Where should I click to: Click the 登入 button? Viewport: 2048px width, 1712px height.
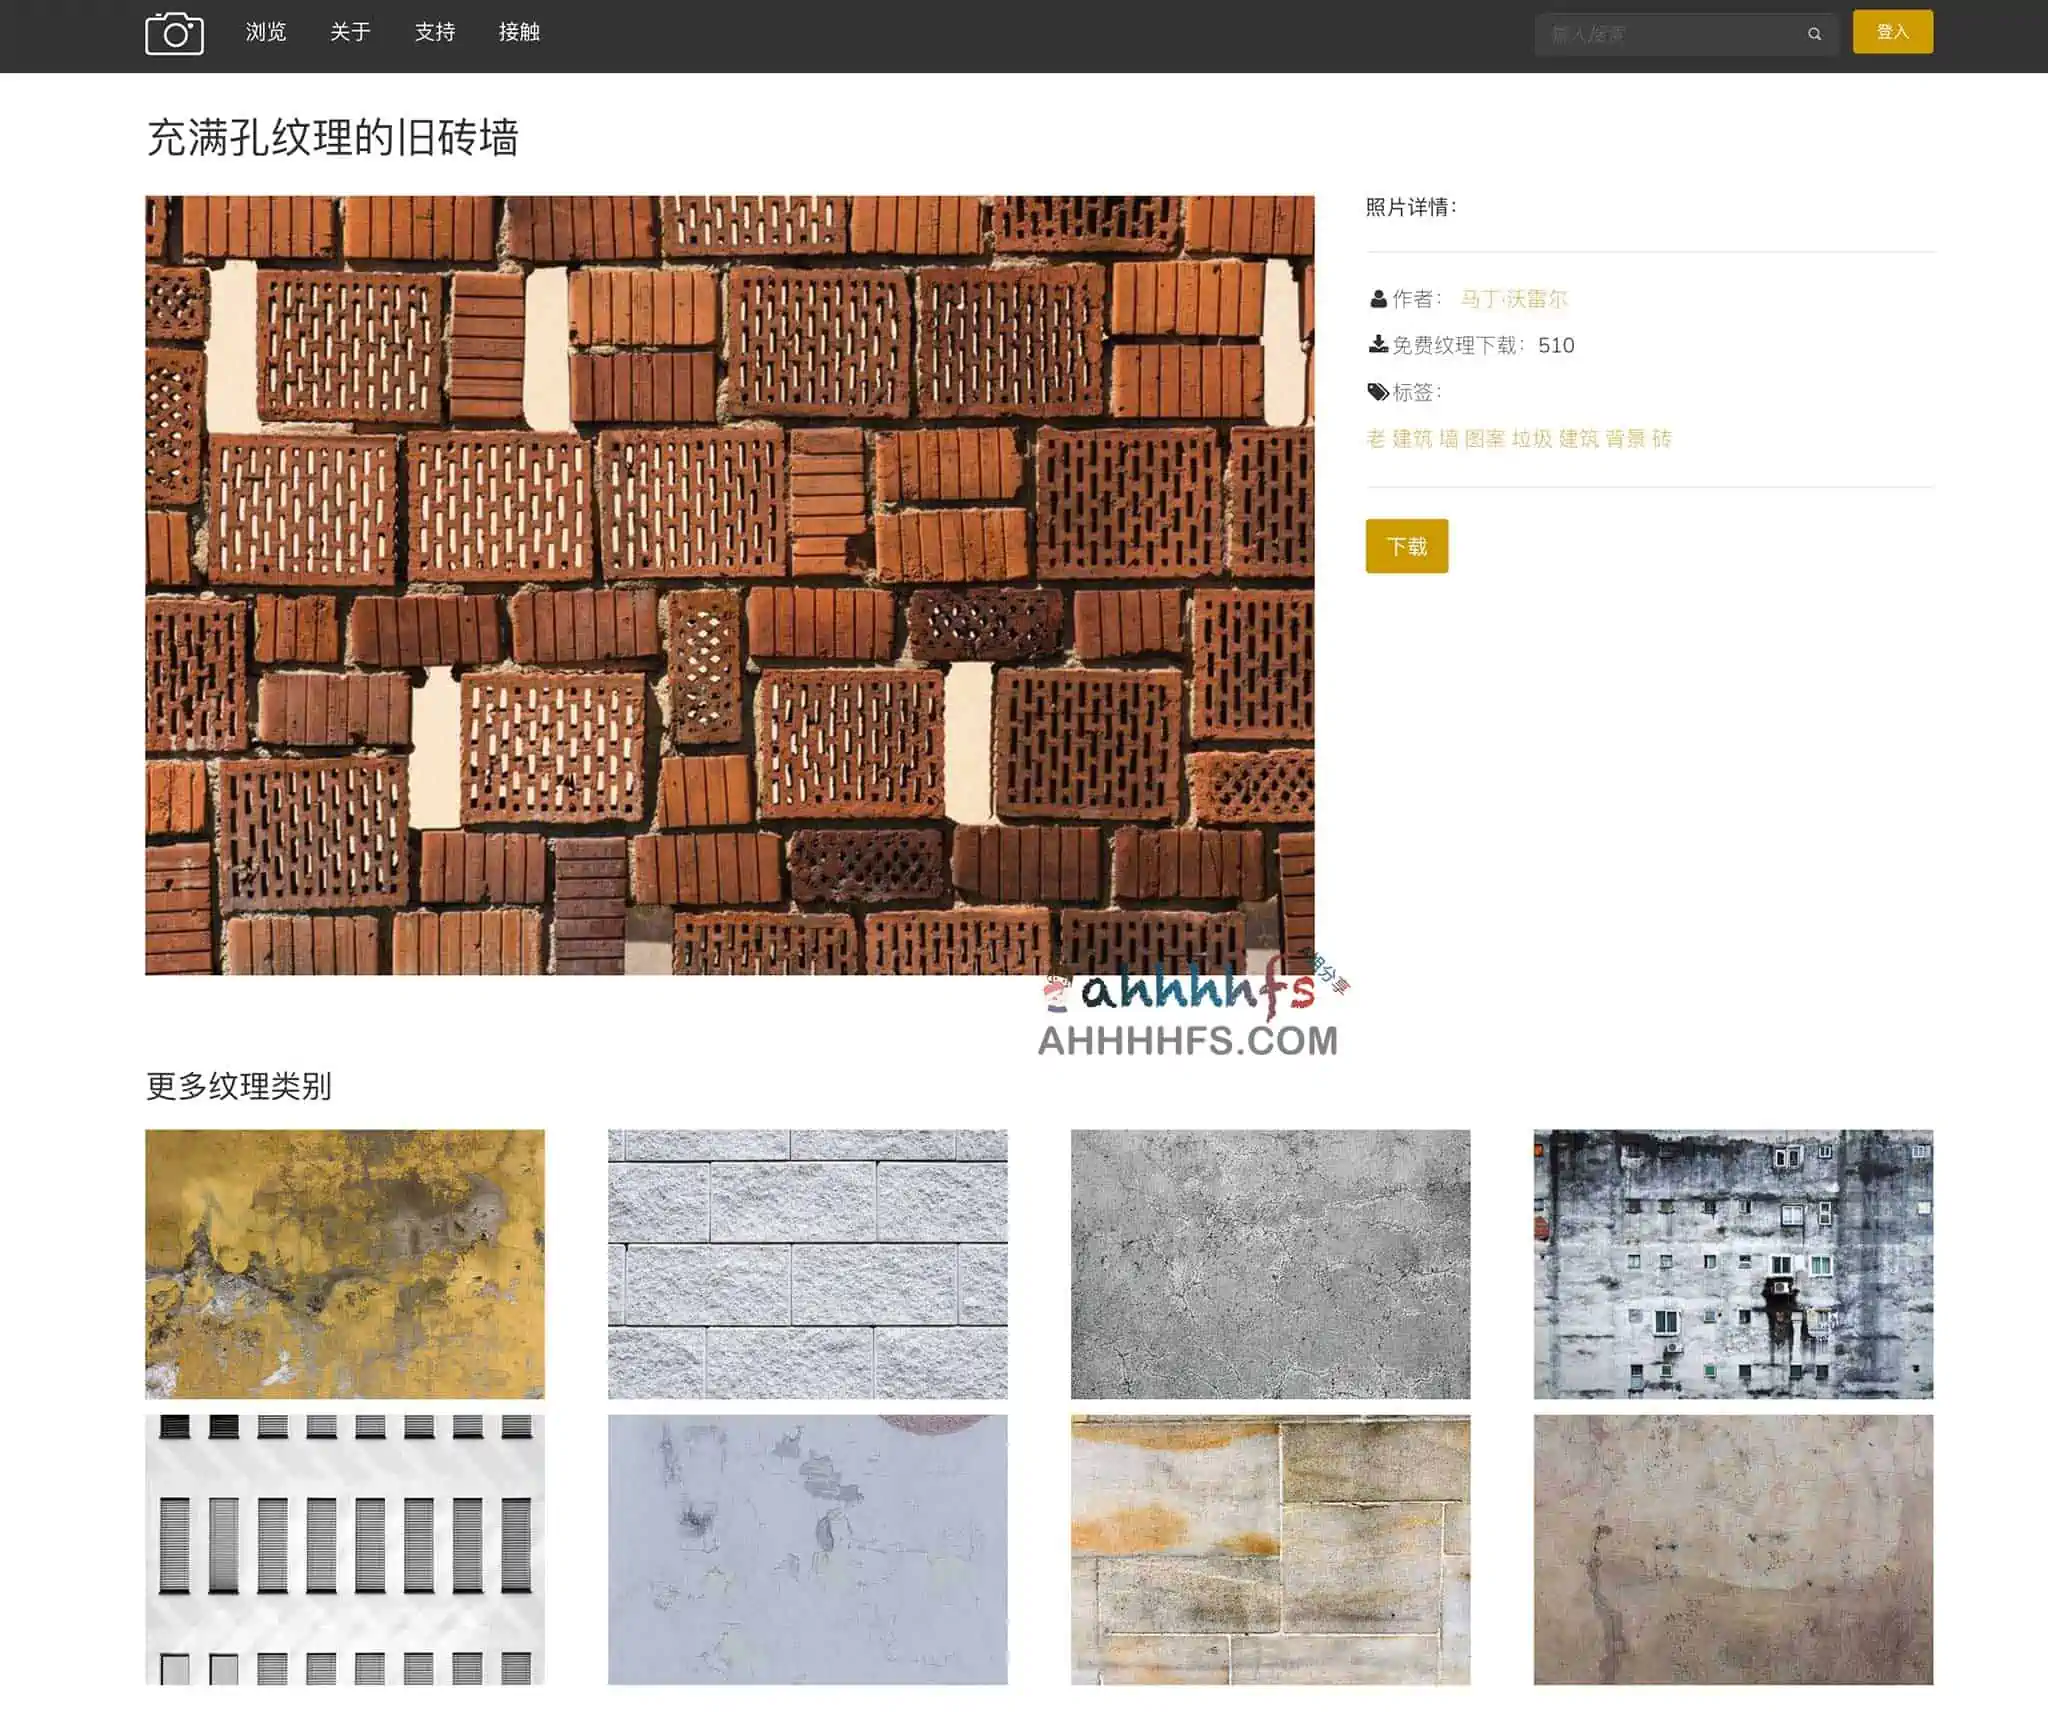click(x=1892, y=32)
